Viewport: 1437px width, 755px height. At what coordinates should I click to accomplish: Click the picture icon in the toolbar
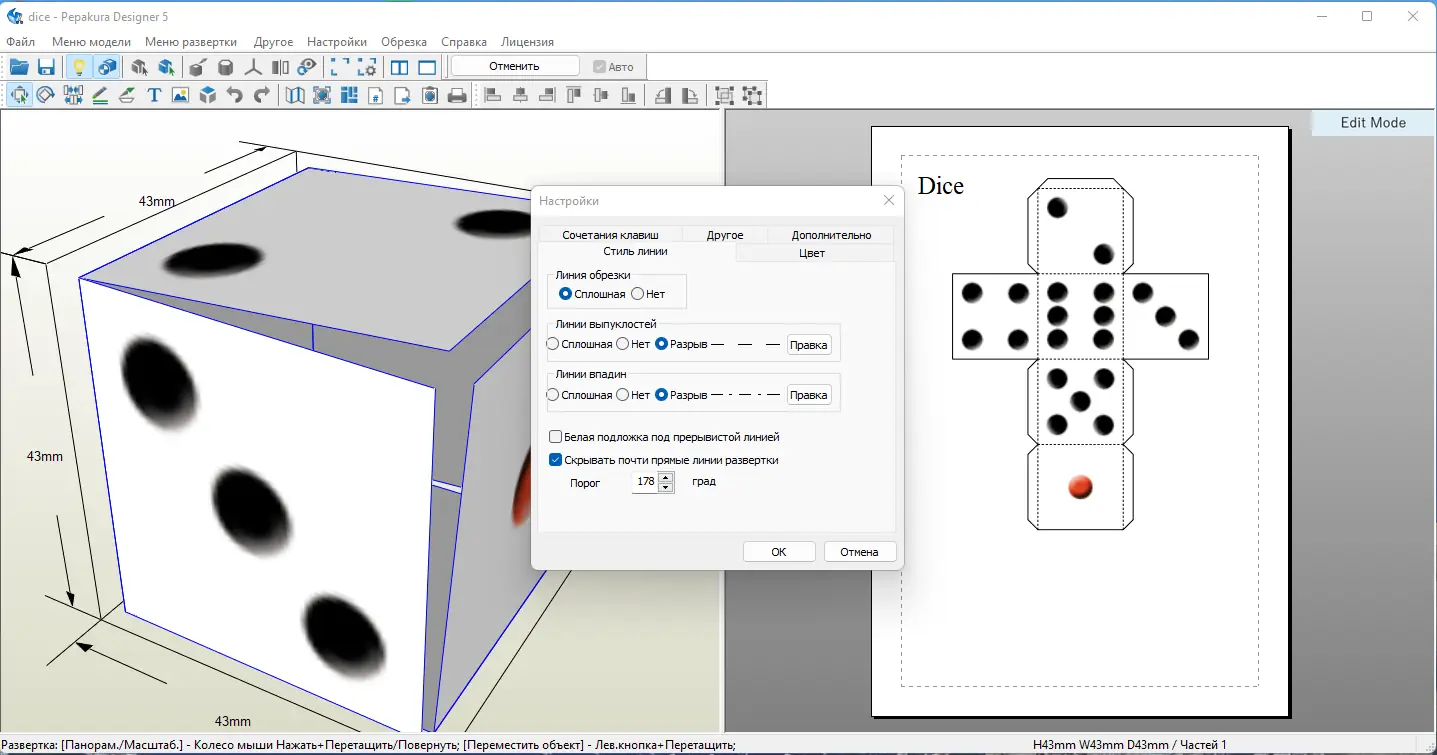pos(181,95)
